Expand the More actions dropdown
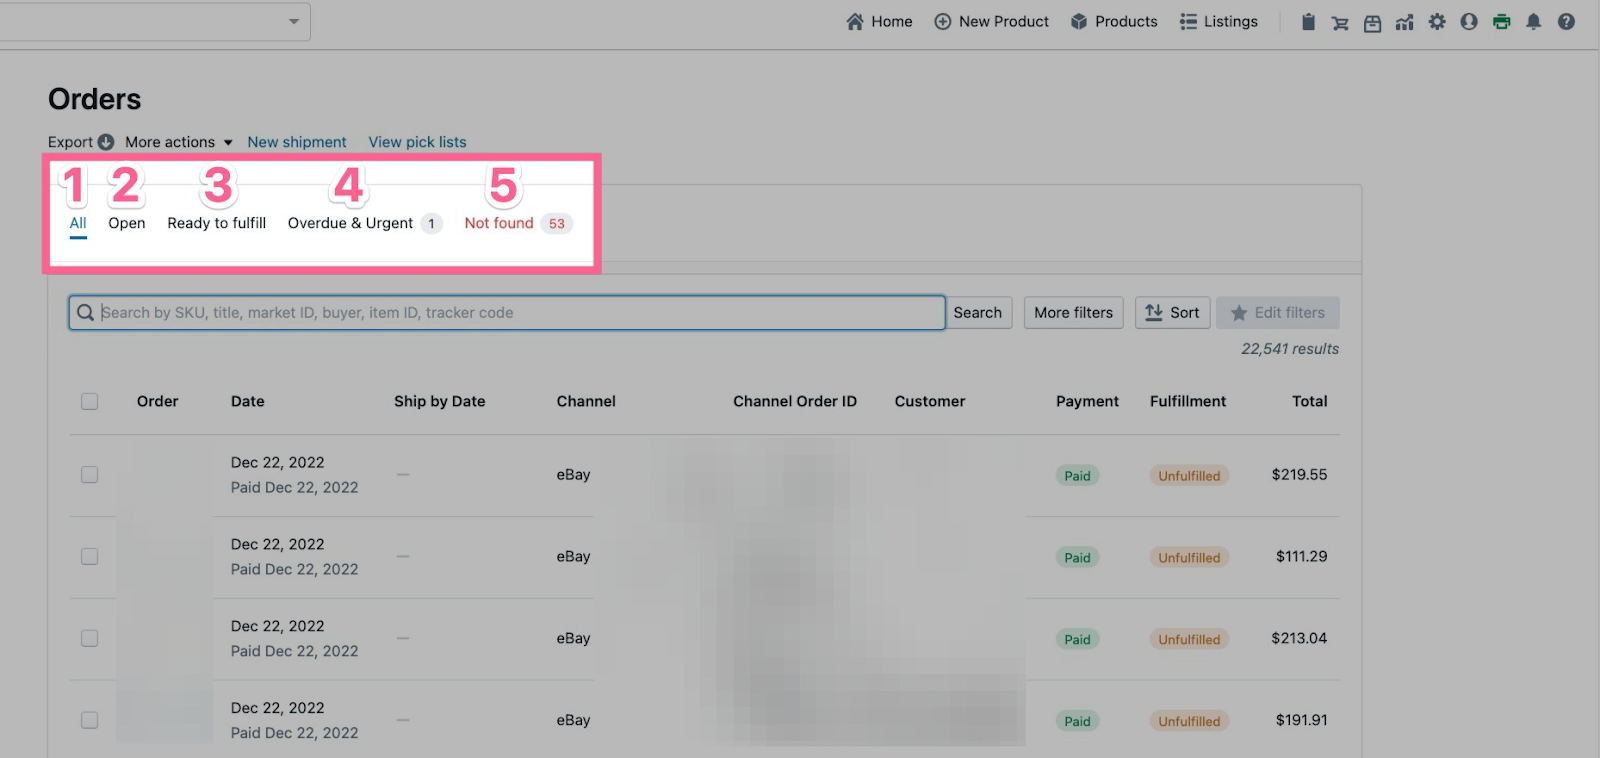Image resolution: width=1600 pixels, height=758 pixels. click(178, 142)
